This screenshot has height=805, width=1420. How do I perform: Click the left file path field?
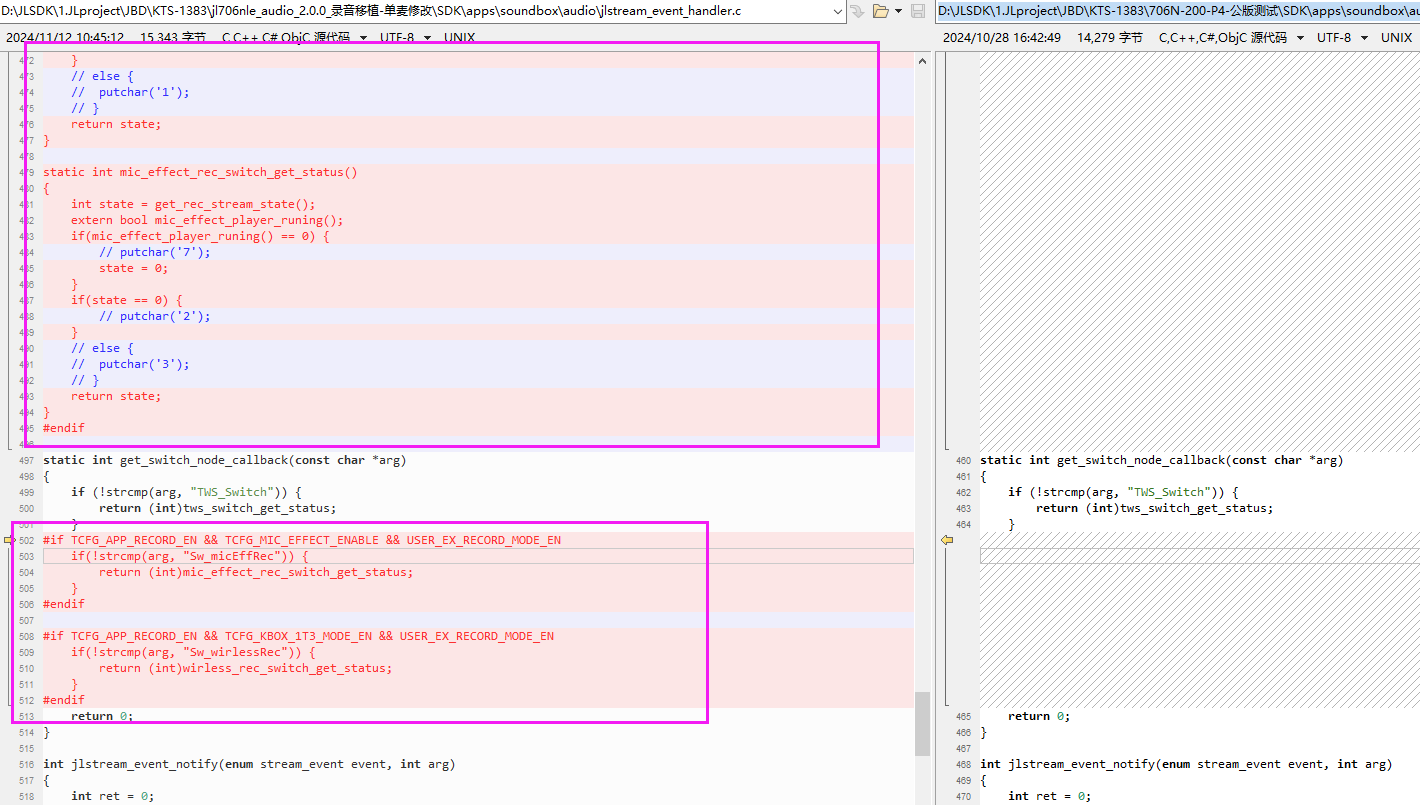pos(423,11)
